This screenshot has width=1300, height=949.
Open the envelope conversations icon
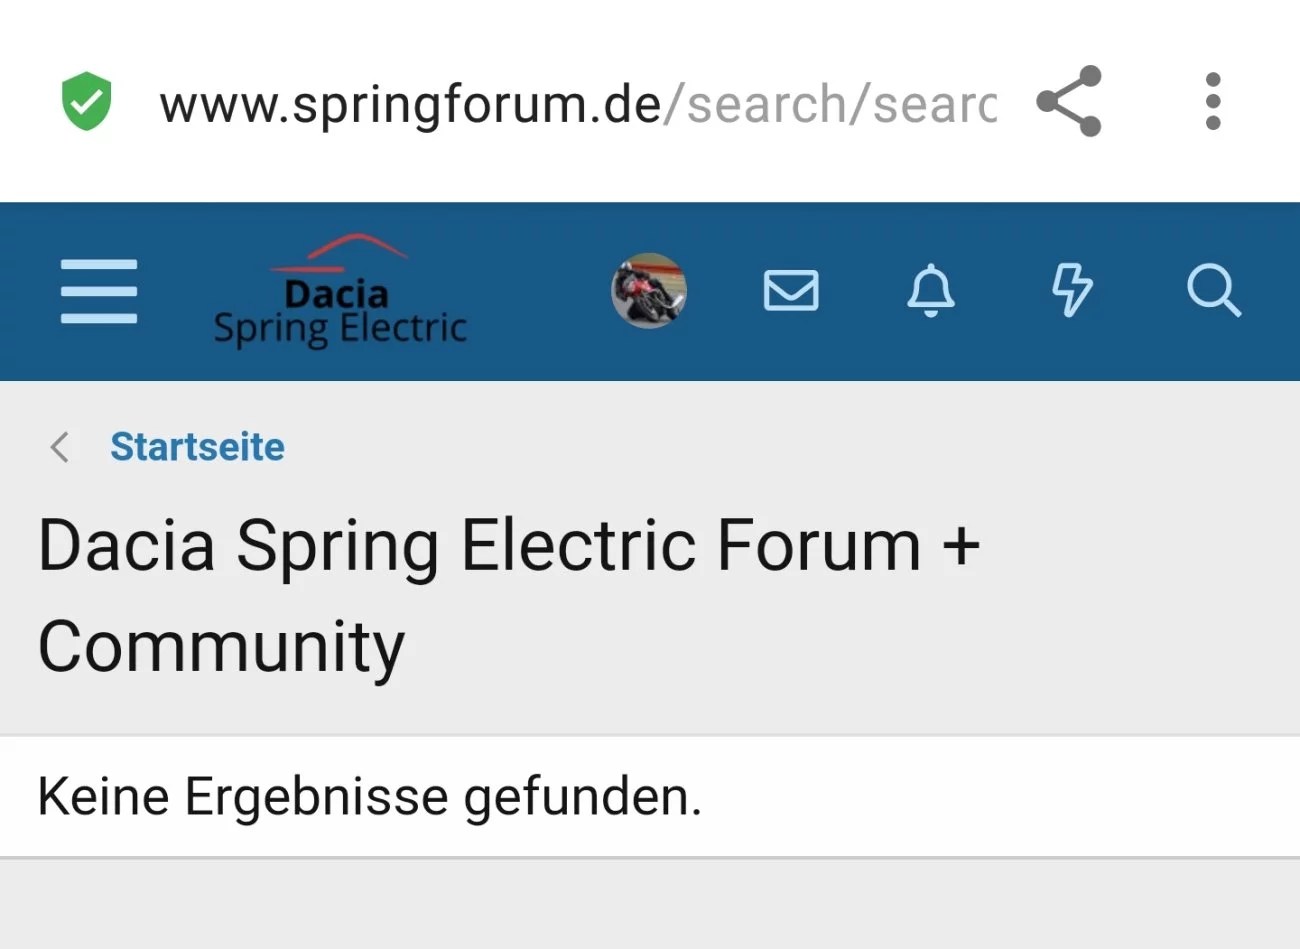point(791,291)
